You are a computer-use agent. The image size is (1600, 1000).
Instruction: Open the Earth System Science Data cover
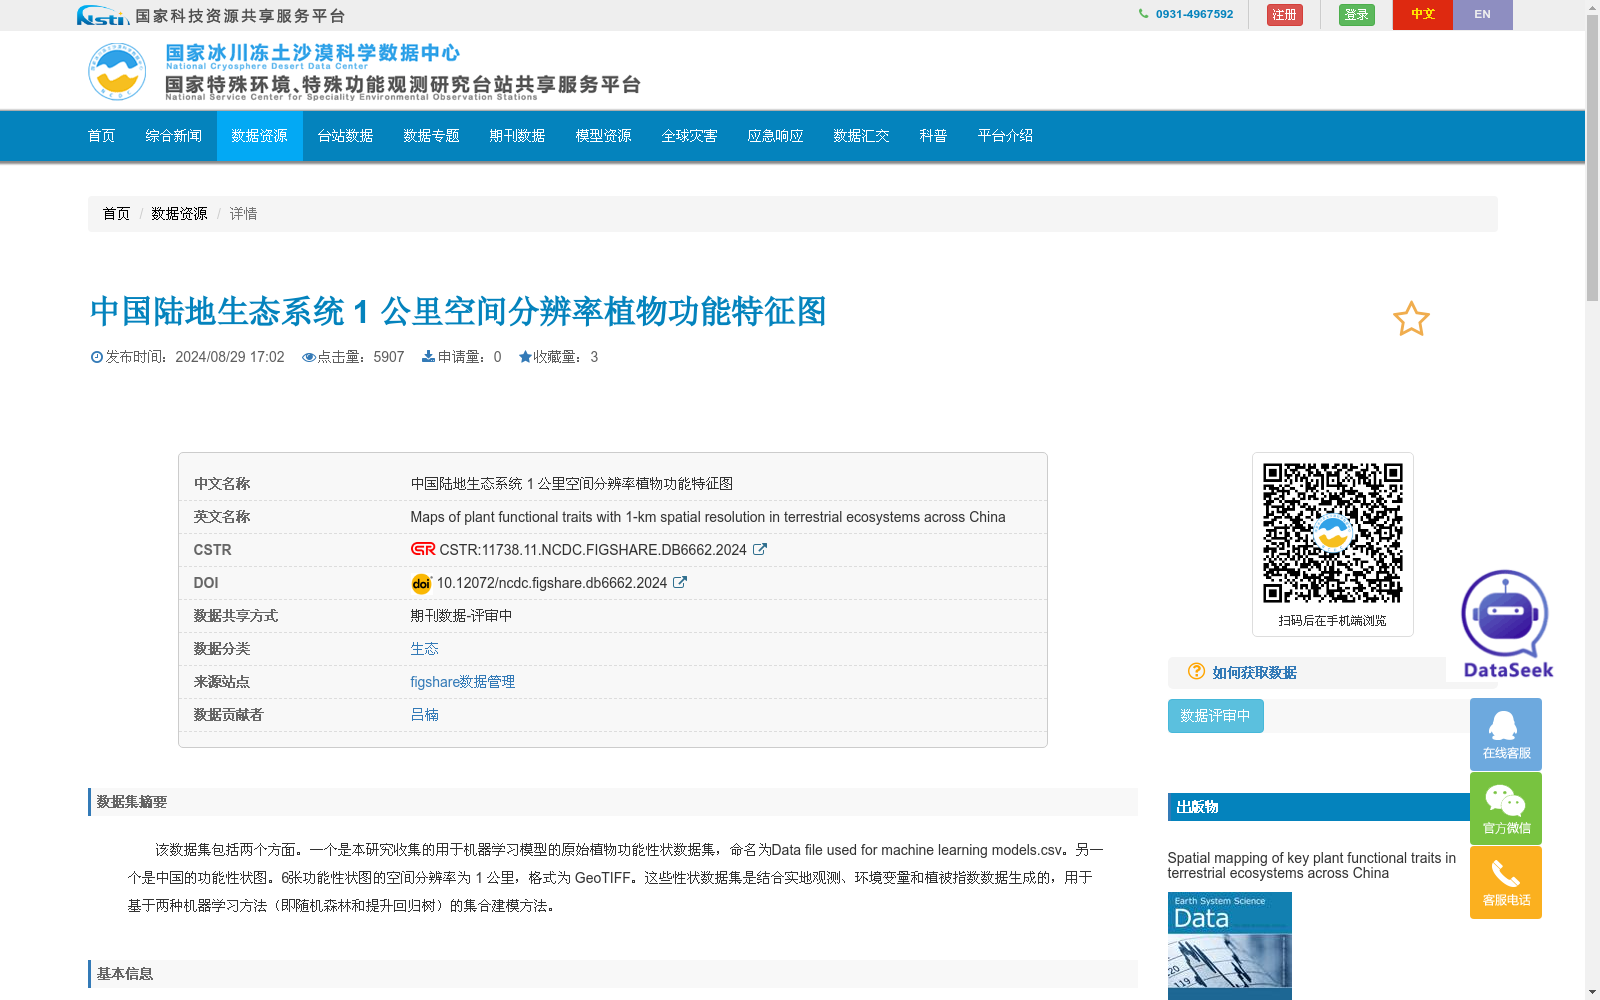1230,946
